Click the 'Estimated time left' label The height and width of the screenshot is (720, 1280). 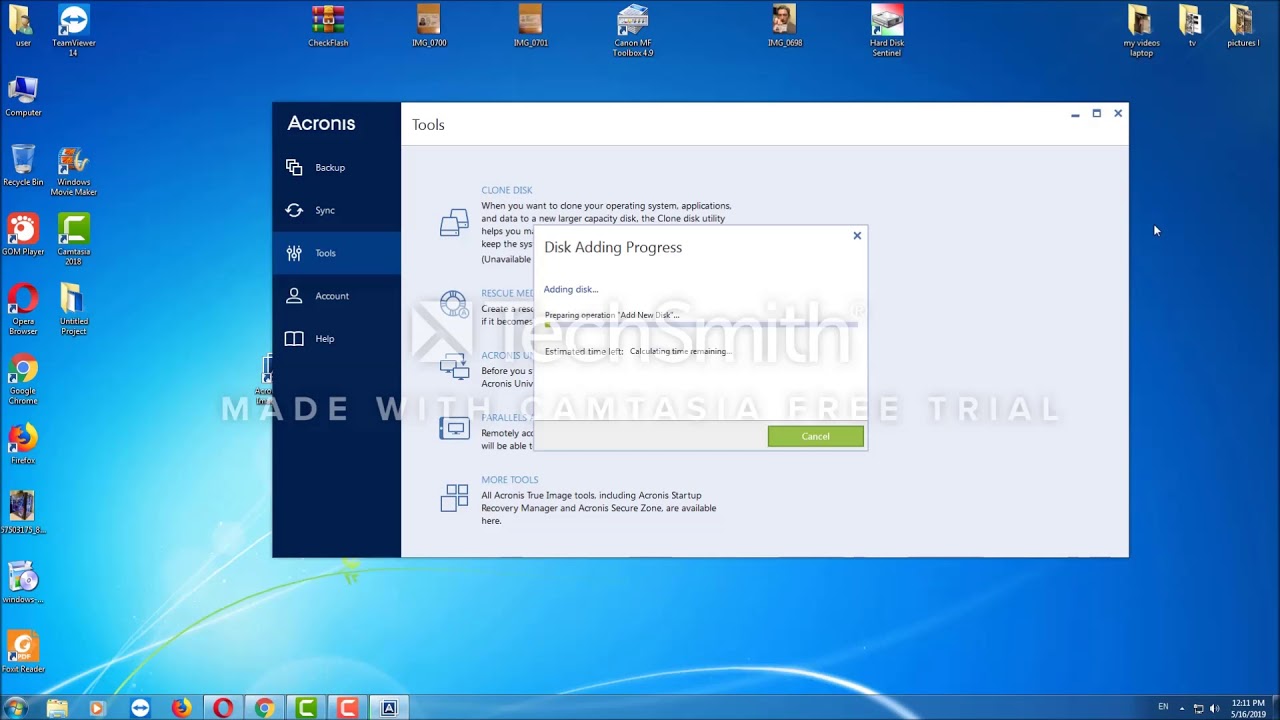pyautogui.click(x=584, y=352)
